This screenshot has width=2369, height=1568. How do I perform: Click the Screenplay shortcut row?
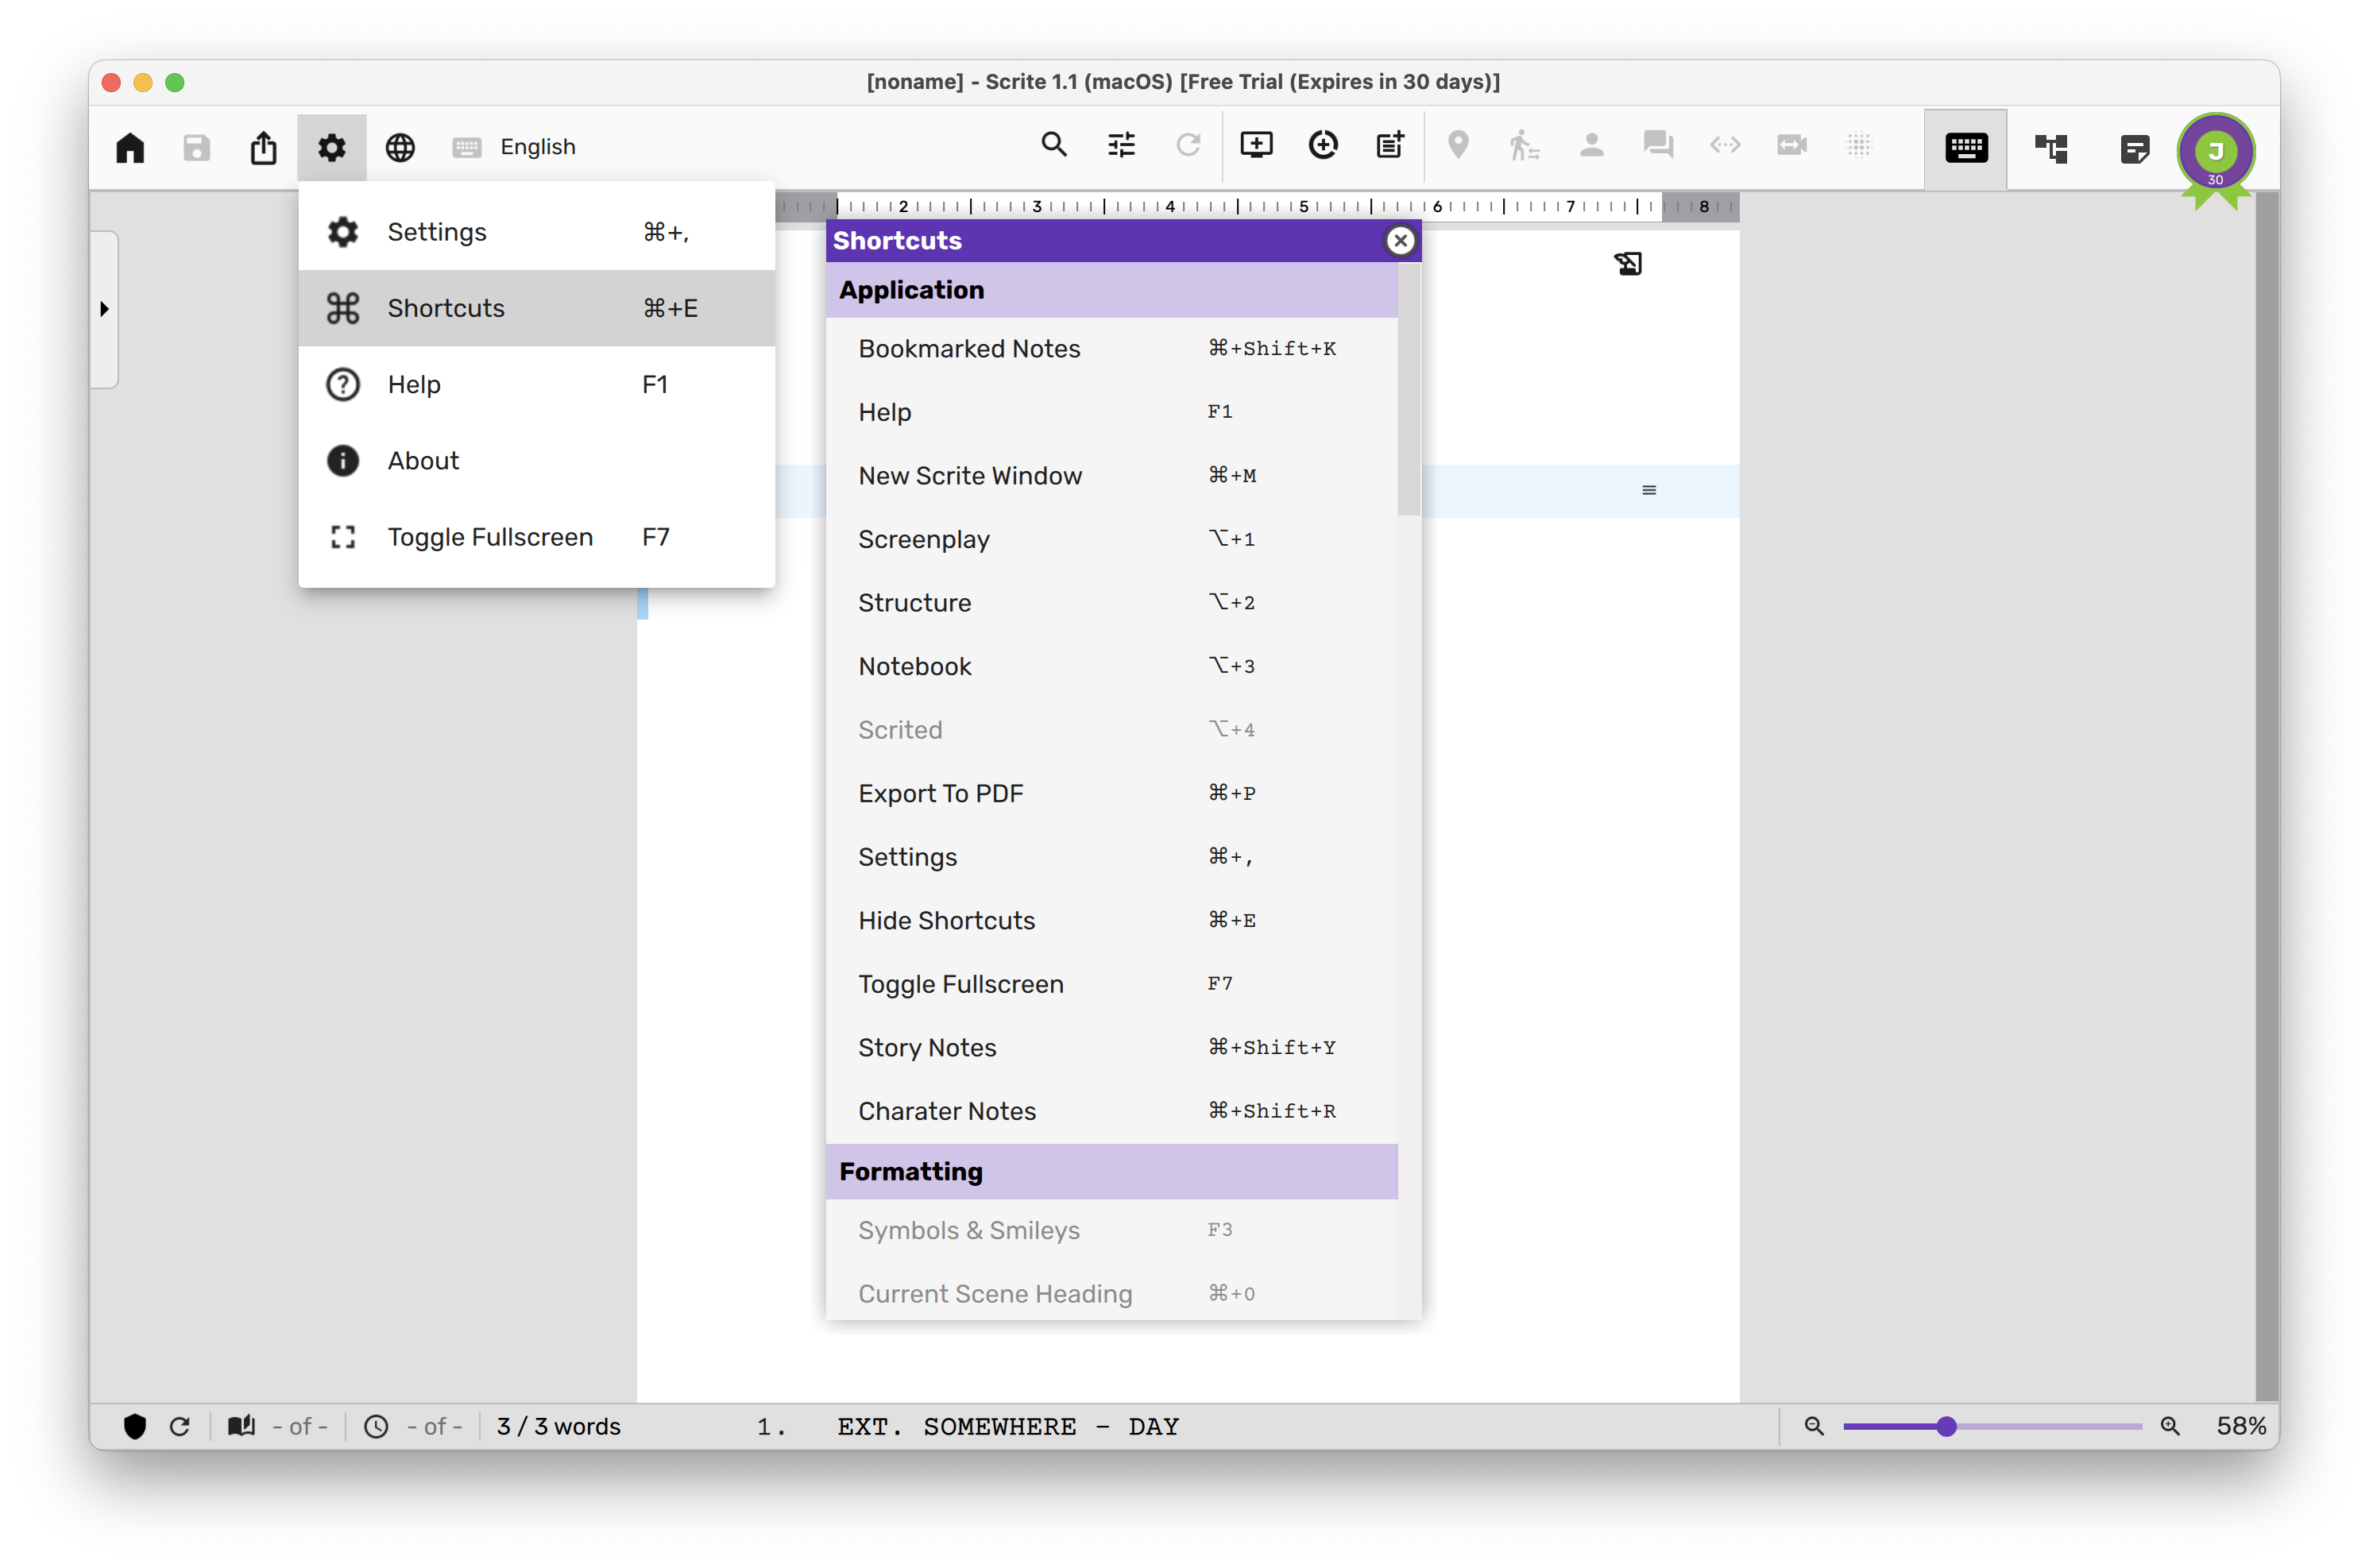1111,540
